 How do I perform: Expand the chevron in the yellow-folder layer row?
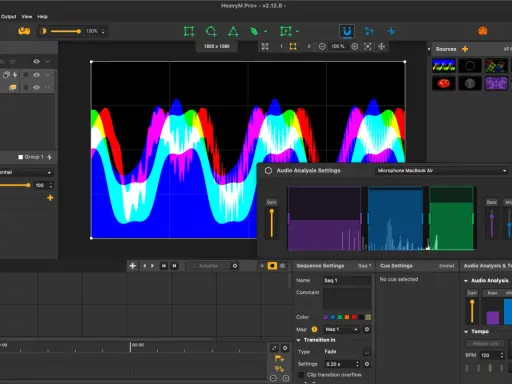tap(47, 87)
